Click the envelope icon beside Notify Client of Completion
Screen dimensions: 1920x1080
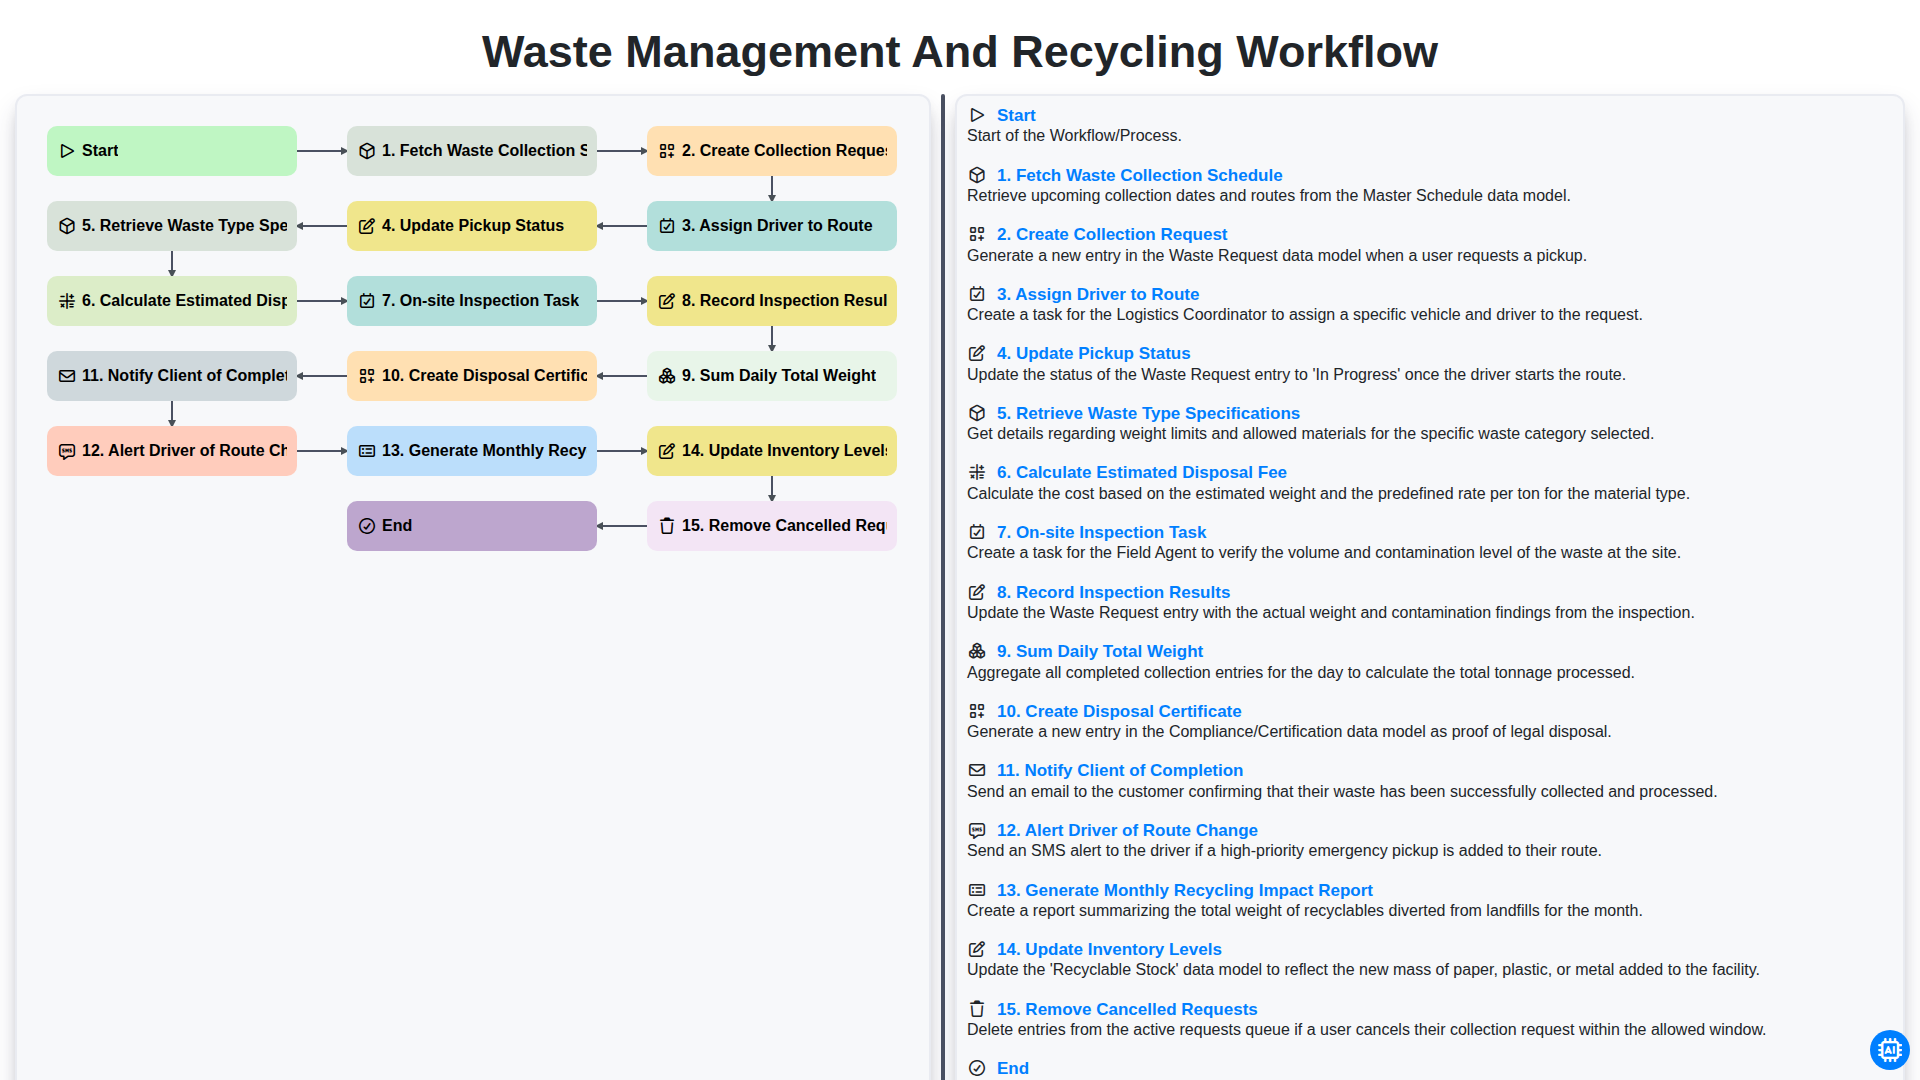point(977,770)
